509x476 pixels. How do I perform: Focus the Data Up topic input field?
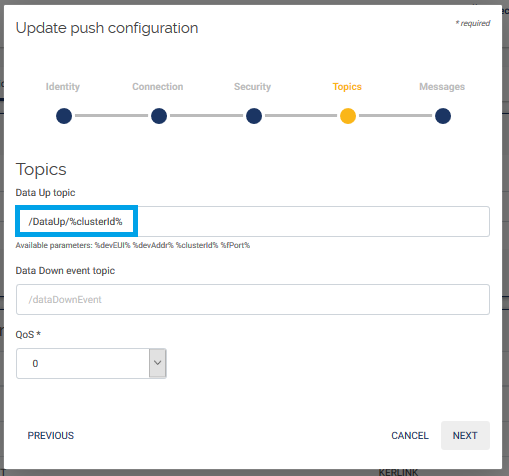pyautogui.click(x=253, y=221)
